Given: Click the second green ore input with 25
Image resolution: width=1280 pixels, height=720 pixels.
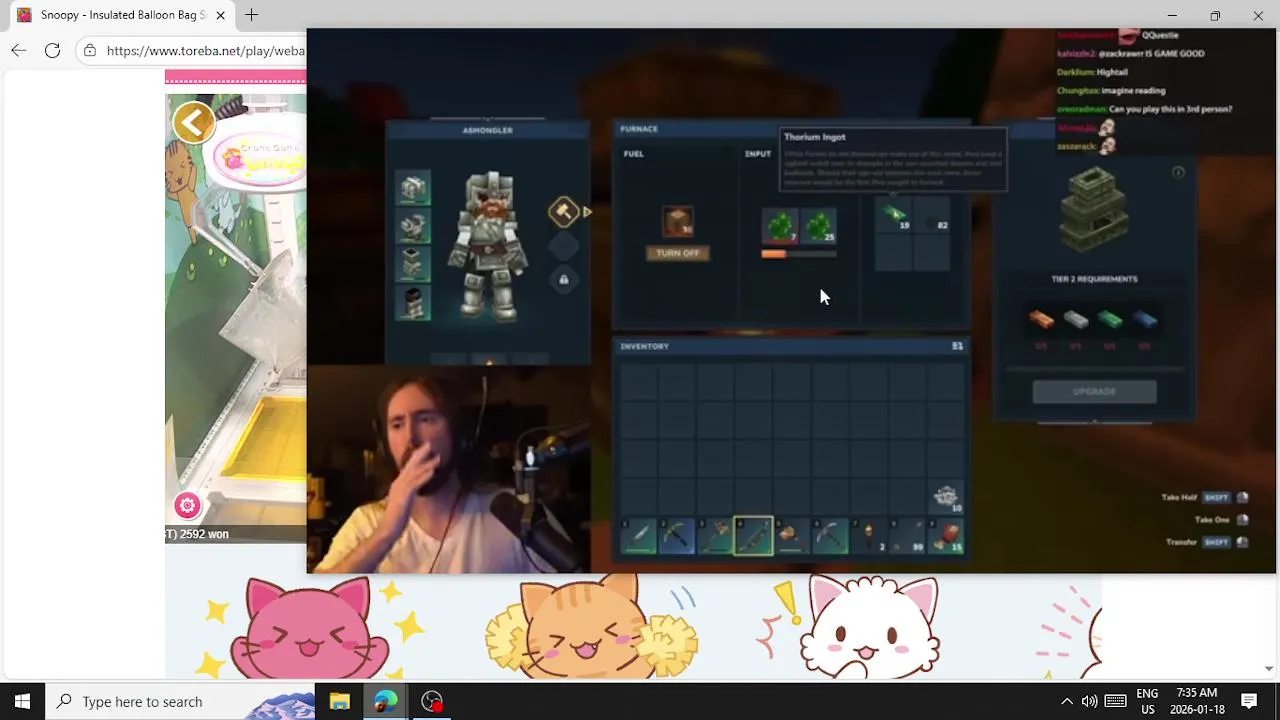Looking at the screenshot, I should coord(819,226).
